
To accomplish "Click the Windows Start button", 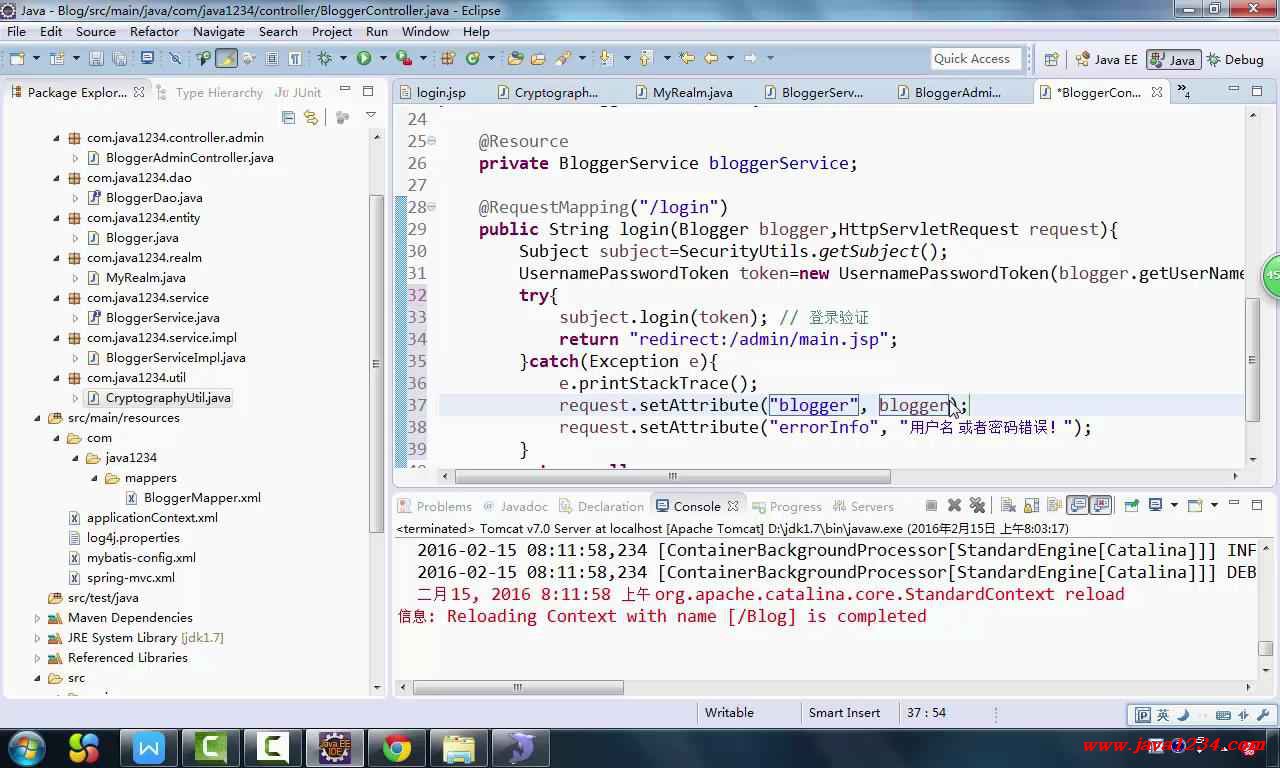I will 25,748.
